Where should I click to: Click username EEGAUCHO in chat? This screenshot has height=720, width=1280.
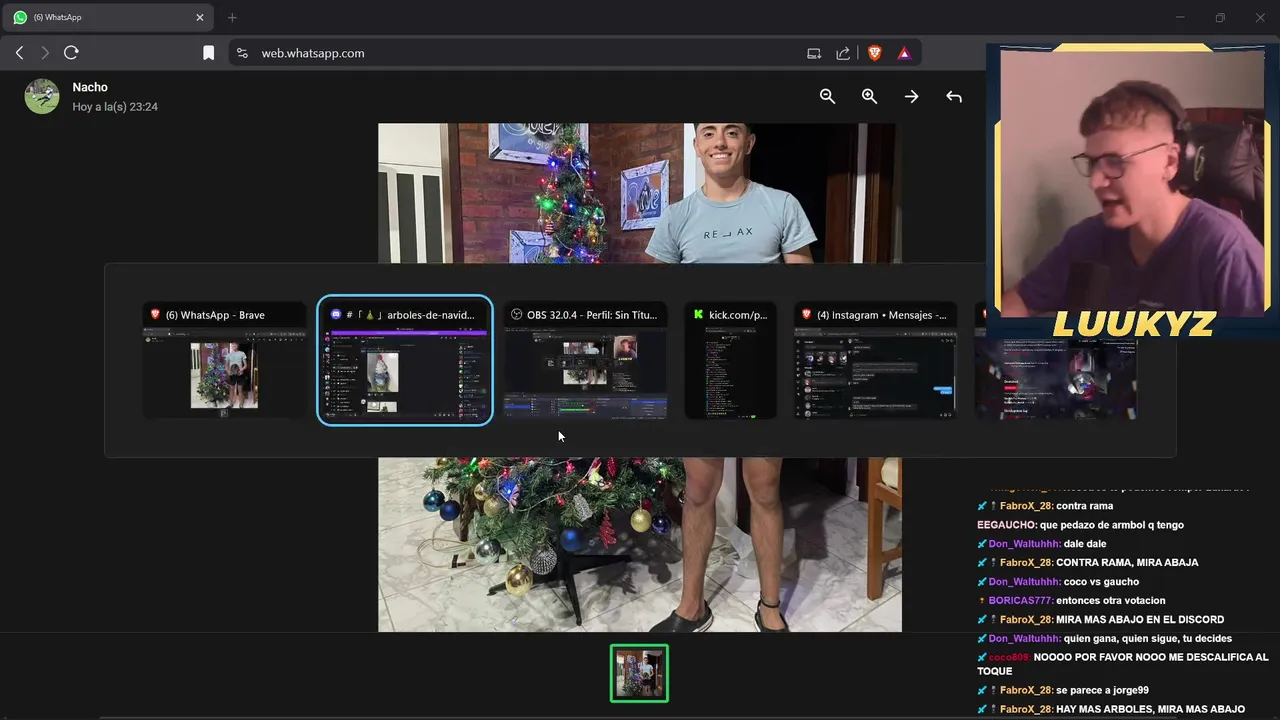coord(1005,525)
